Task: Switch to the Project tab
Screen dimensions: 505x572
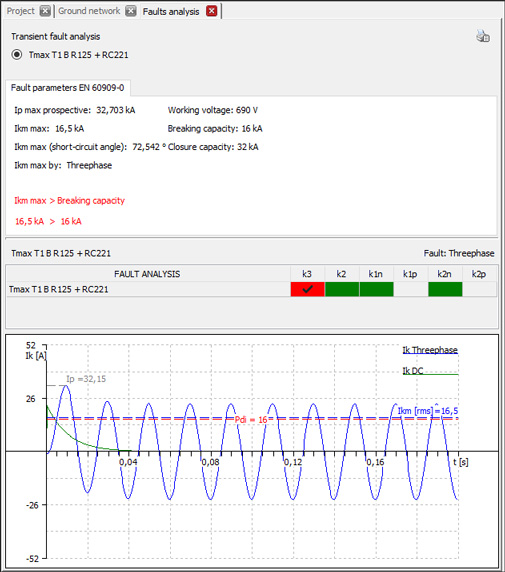Action: tap(21, 11)
